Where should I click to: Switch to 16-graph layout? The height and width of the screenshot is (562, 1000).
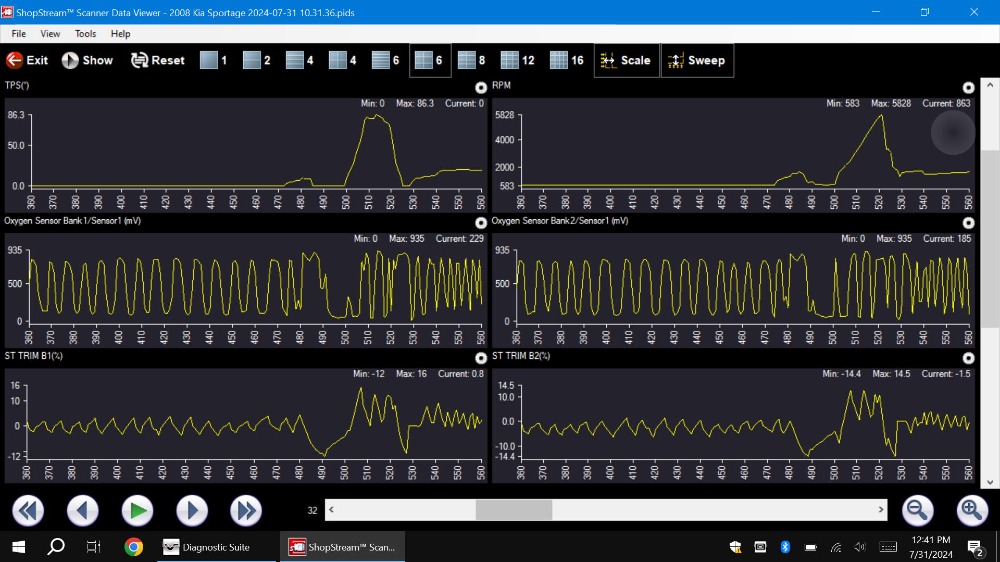click(x=566, y=60)
